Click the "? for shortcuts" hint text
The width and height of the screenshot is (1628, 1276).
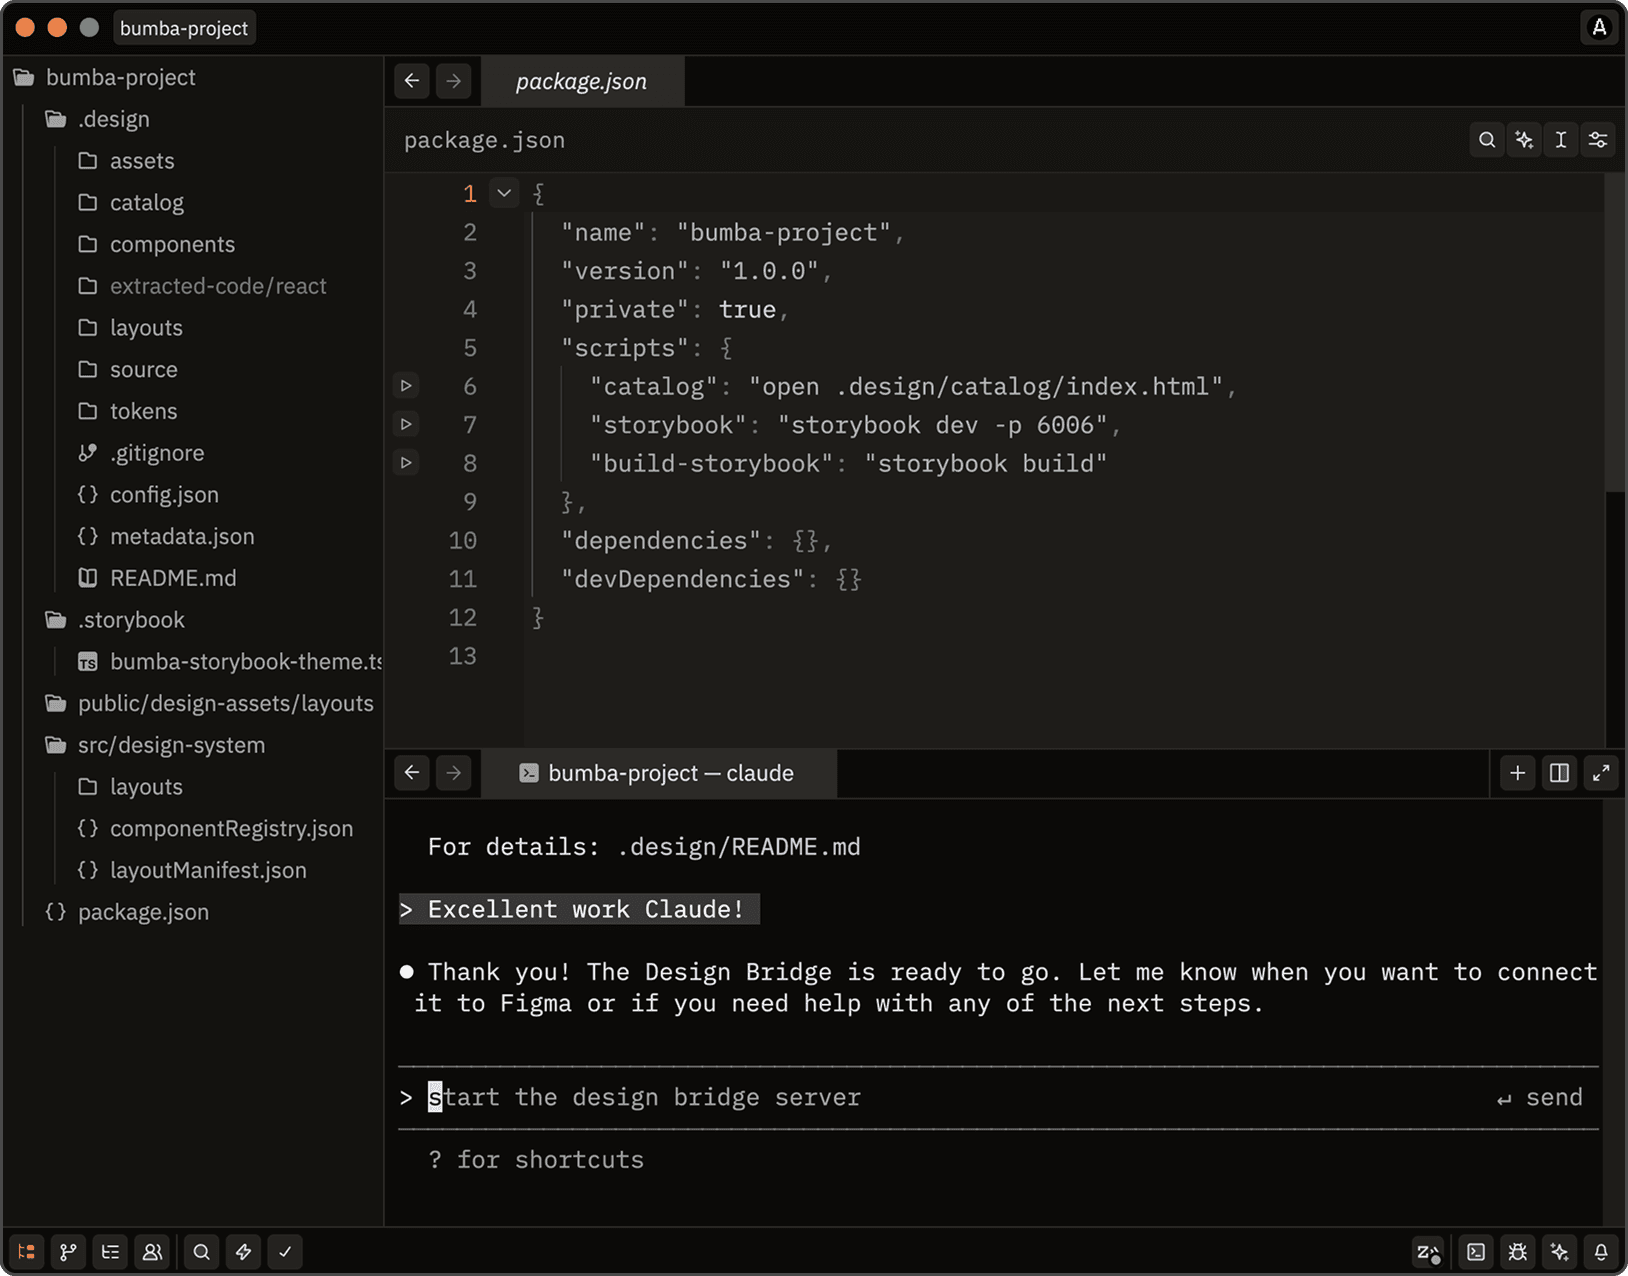pos(536,1160)
